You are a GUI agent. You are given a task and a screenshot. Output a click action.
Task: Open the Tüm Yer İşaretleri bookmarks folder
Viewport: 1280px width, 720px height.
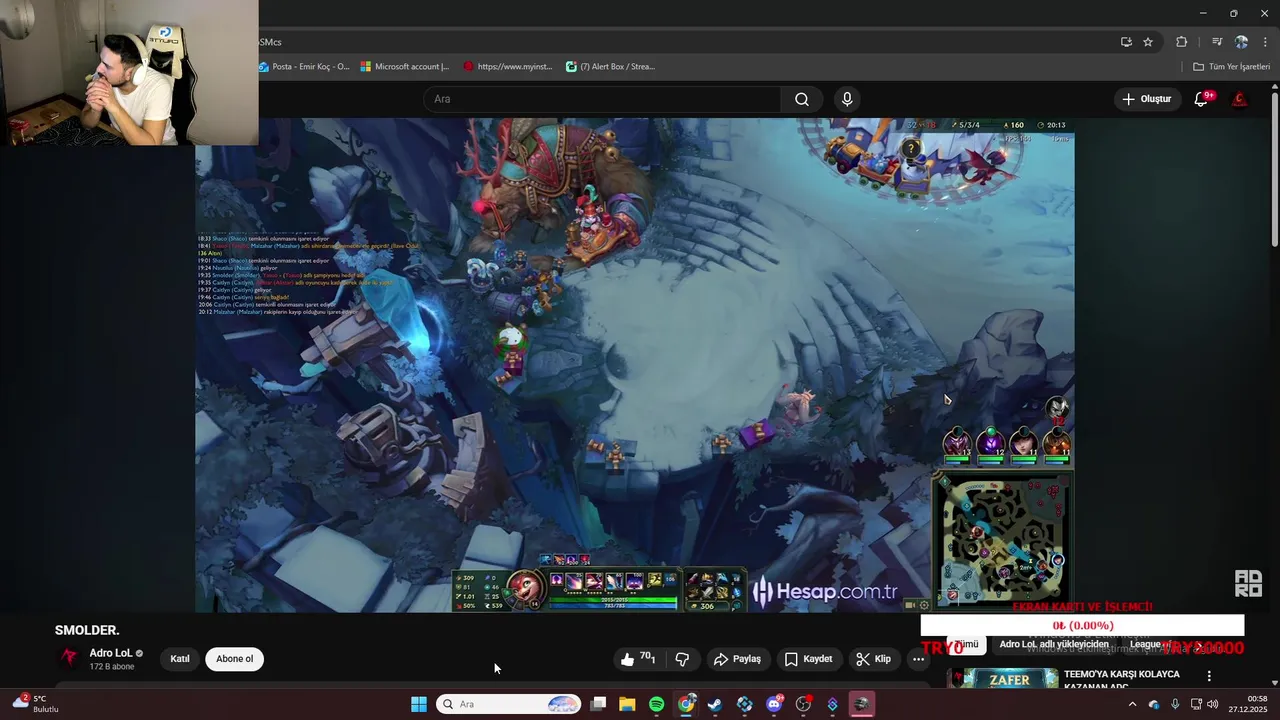click(x=1232, y=67)
